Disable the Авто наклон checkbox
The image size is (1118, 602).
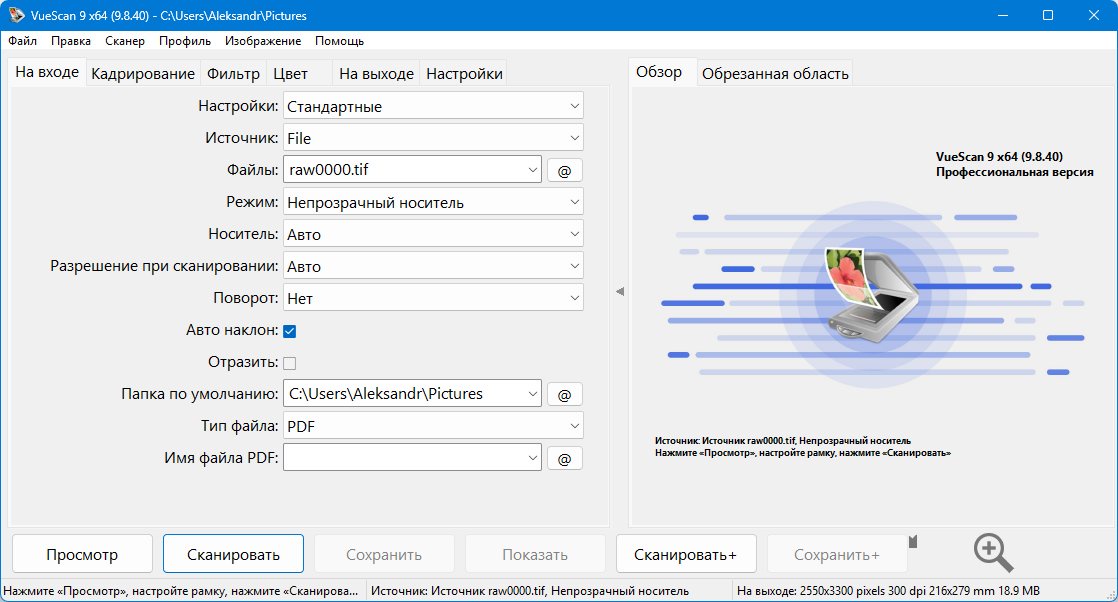click(x=289, y=331)
